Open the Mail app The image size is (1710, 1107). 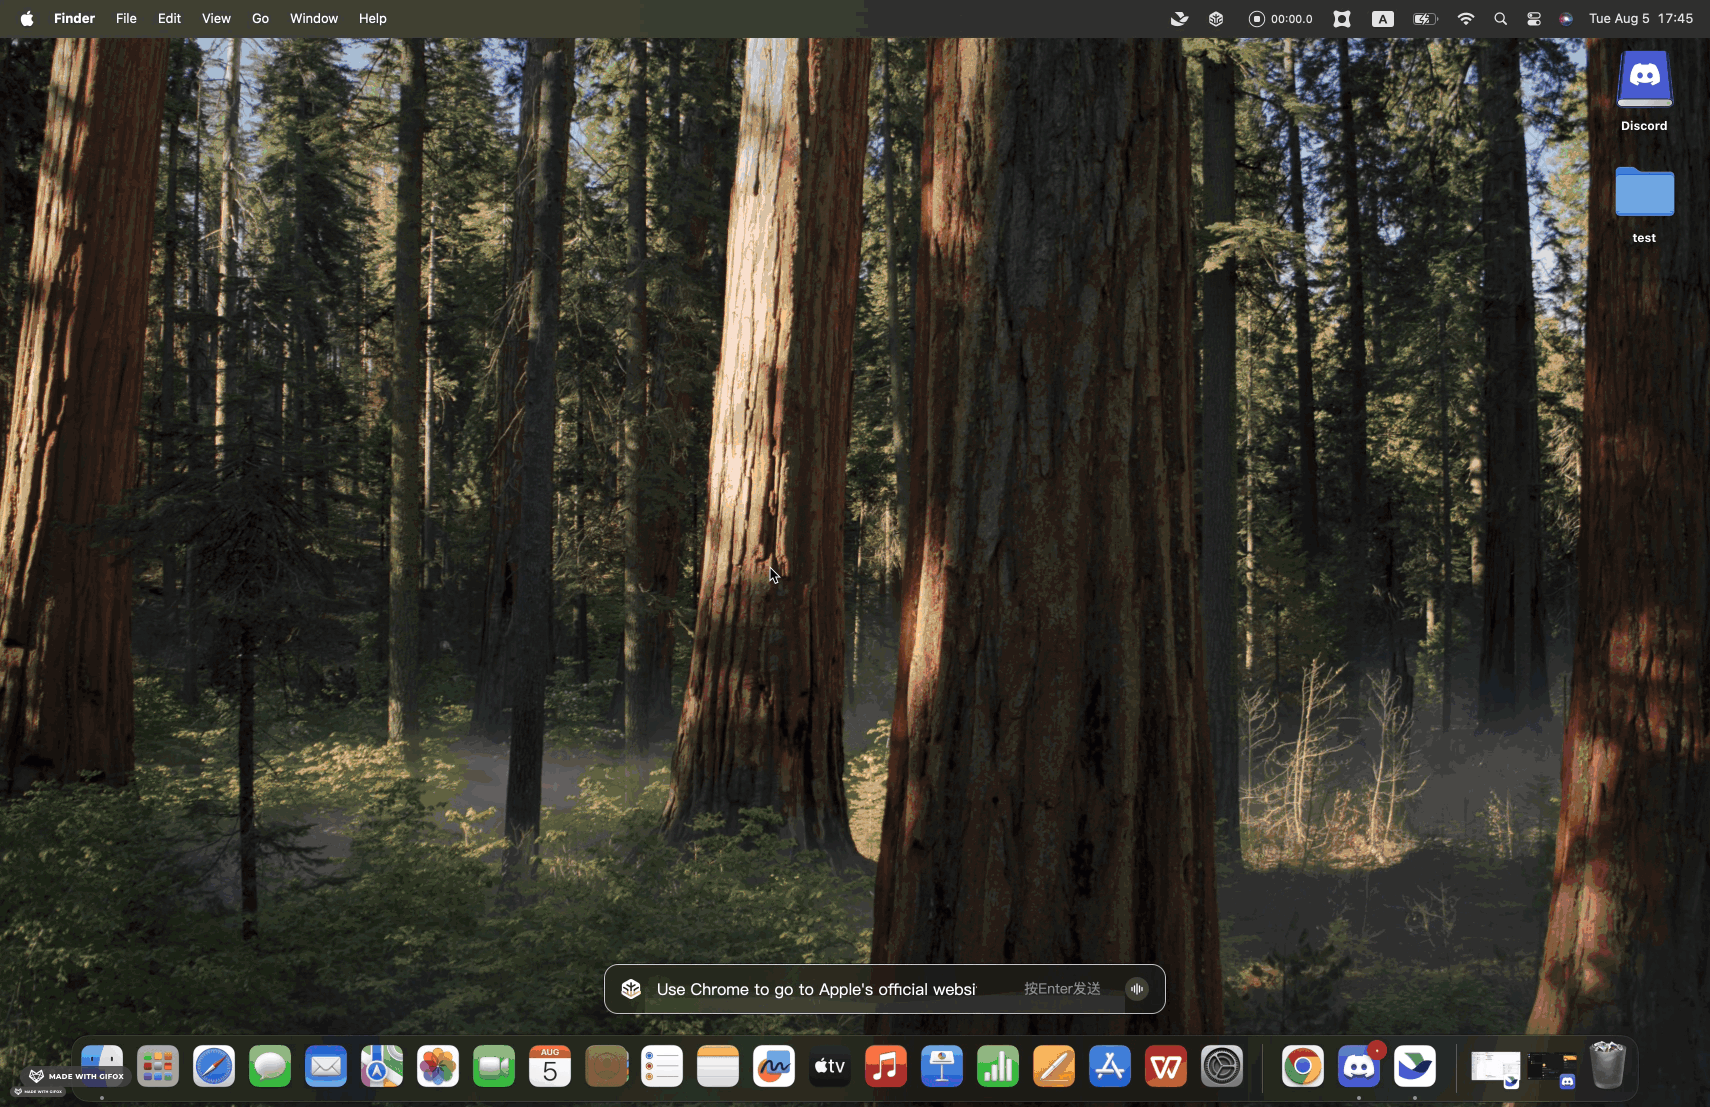coord(325,1066)
